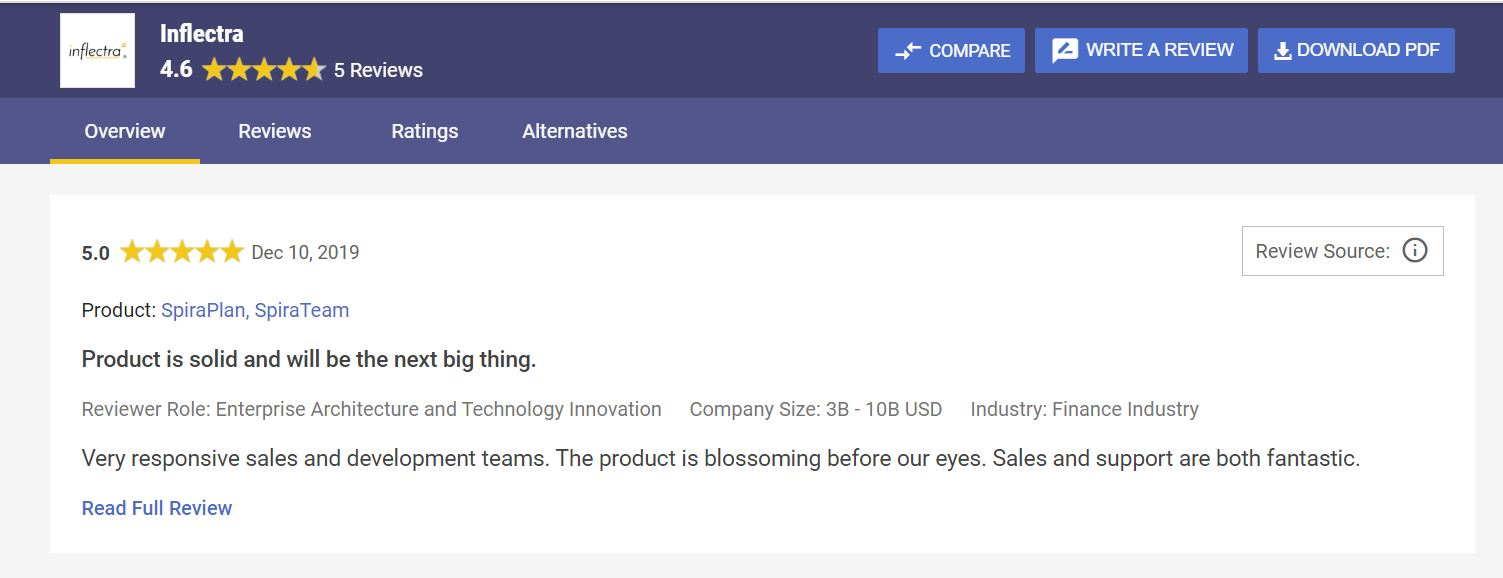Select the Alternatives tab
This screenshot has width=1503, height=578.
tap(574, 131)
